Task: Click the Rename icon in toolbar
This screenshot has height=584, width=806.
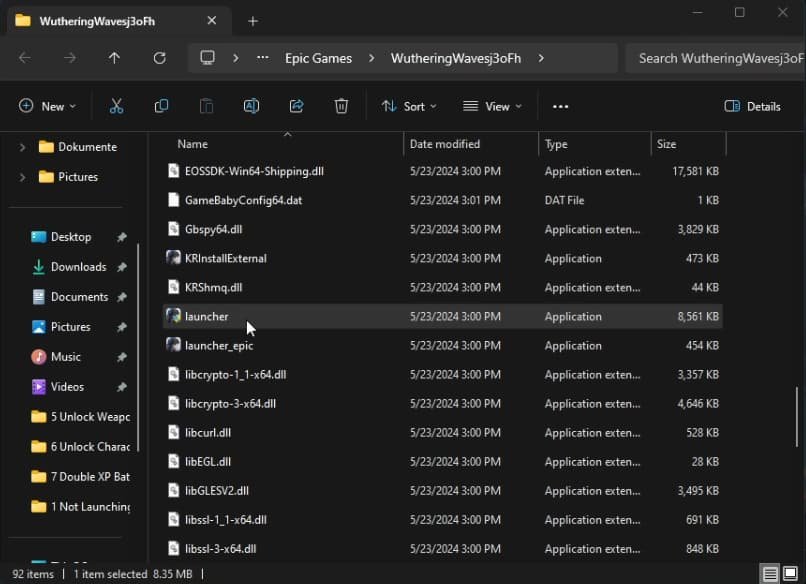Action: 251,106
